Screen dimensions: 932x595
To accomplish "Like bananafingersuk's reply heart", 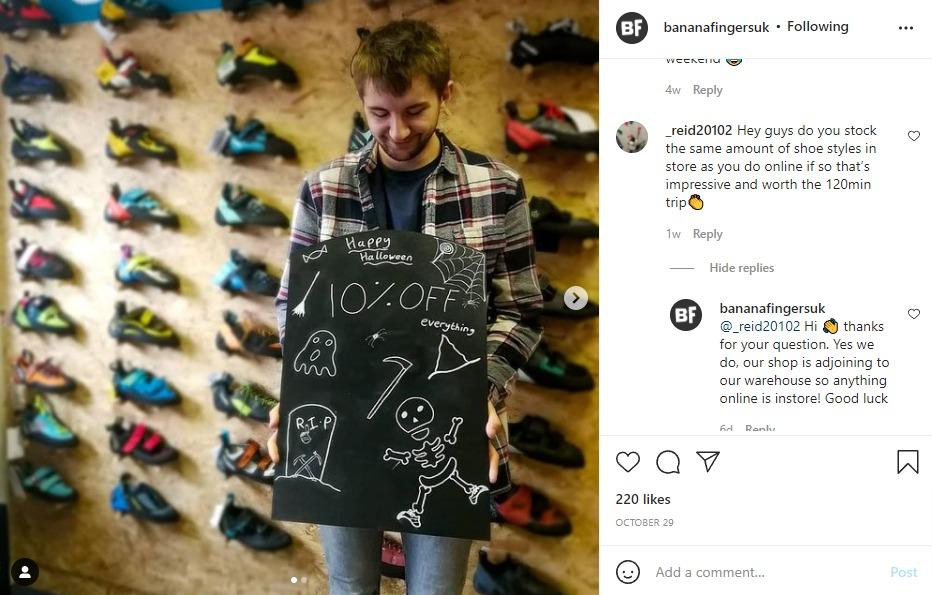I will 914,314.
